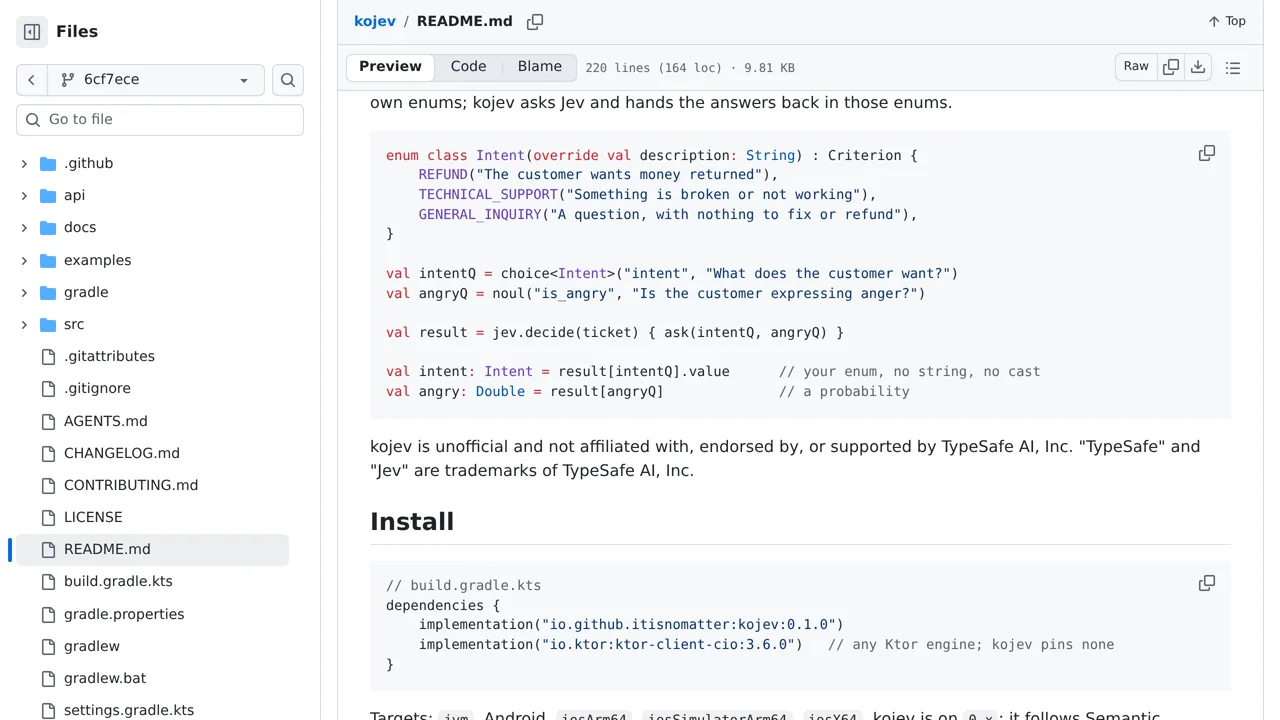The width and height of the screenshot is (1280, 720).
Task: Copy the README.md file path
Action: 535,22
